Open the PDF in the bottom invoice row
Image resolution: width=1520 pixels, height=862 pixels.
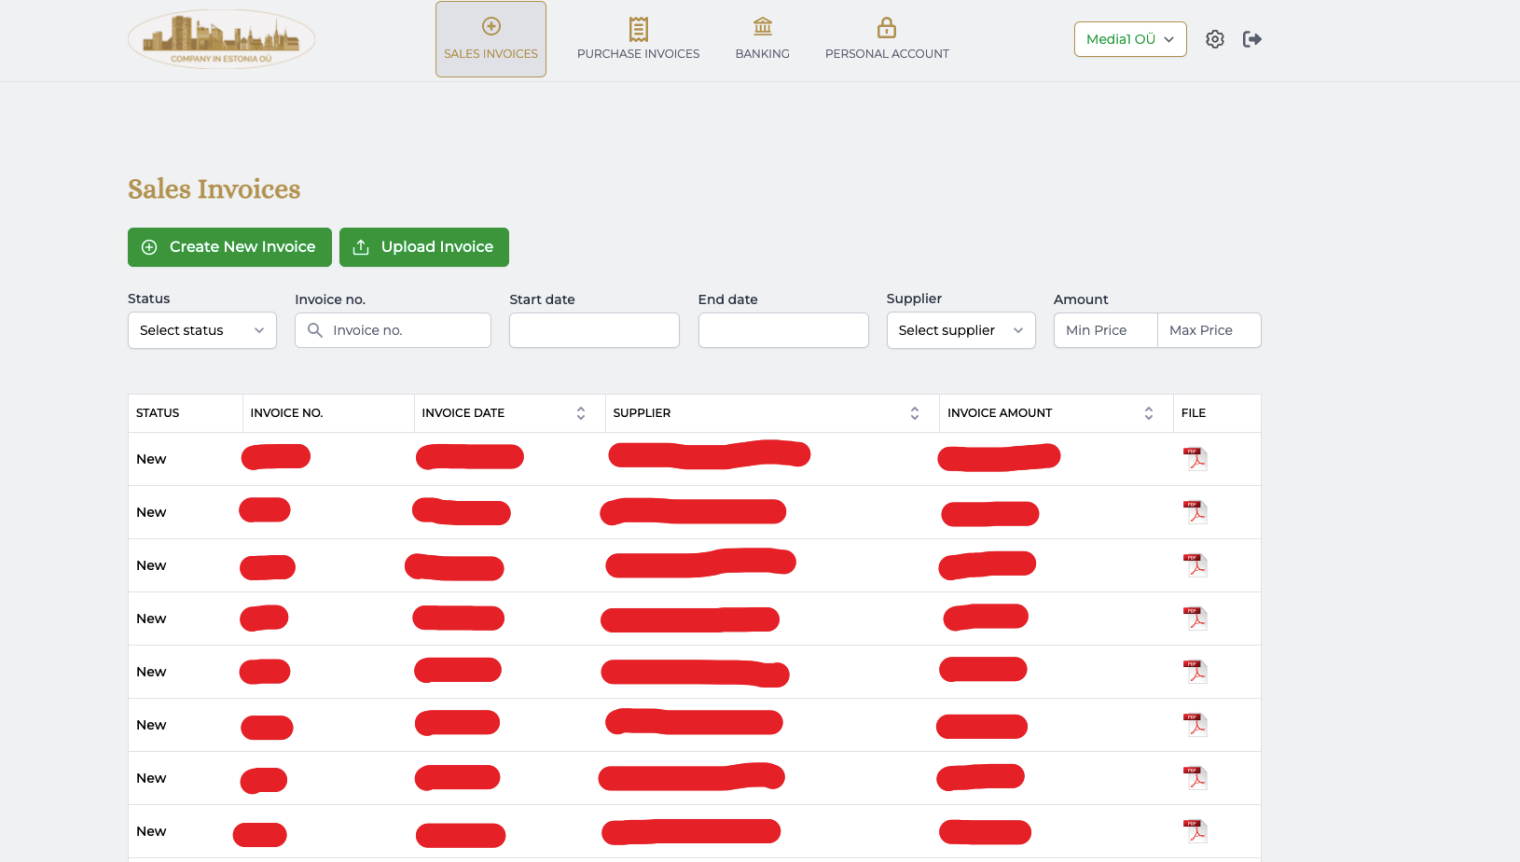click(x=1195, y=830)
